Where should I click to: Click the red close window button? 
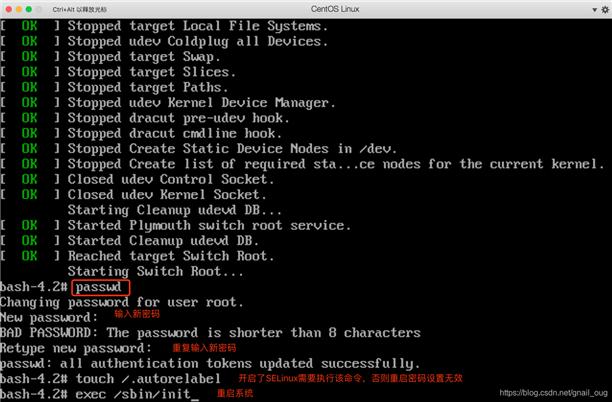pyautogui.click(x=9, y=9)
